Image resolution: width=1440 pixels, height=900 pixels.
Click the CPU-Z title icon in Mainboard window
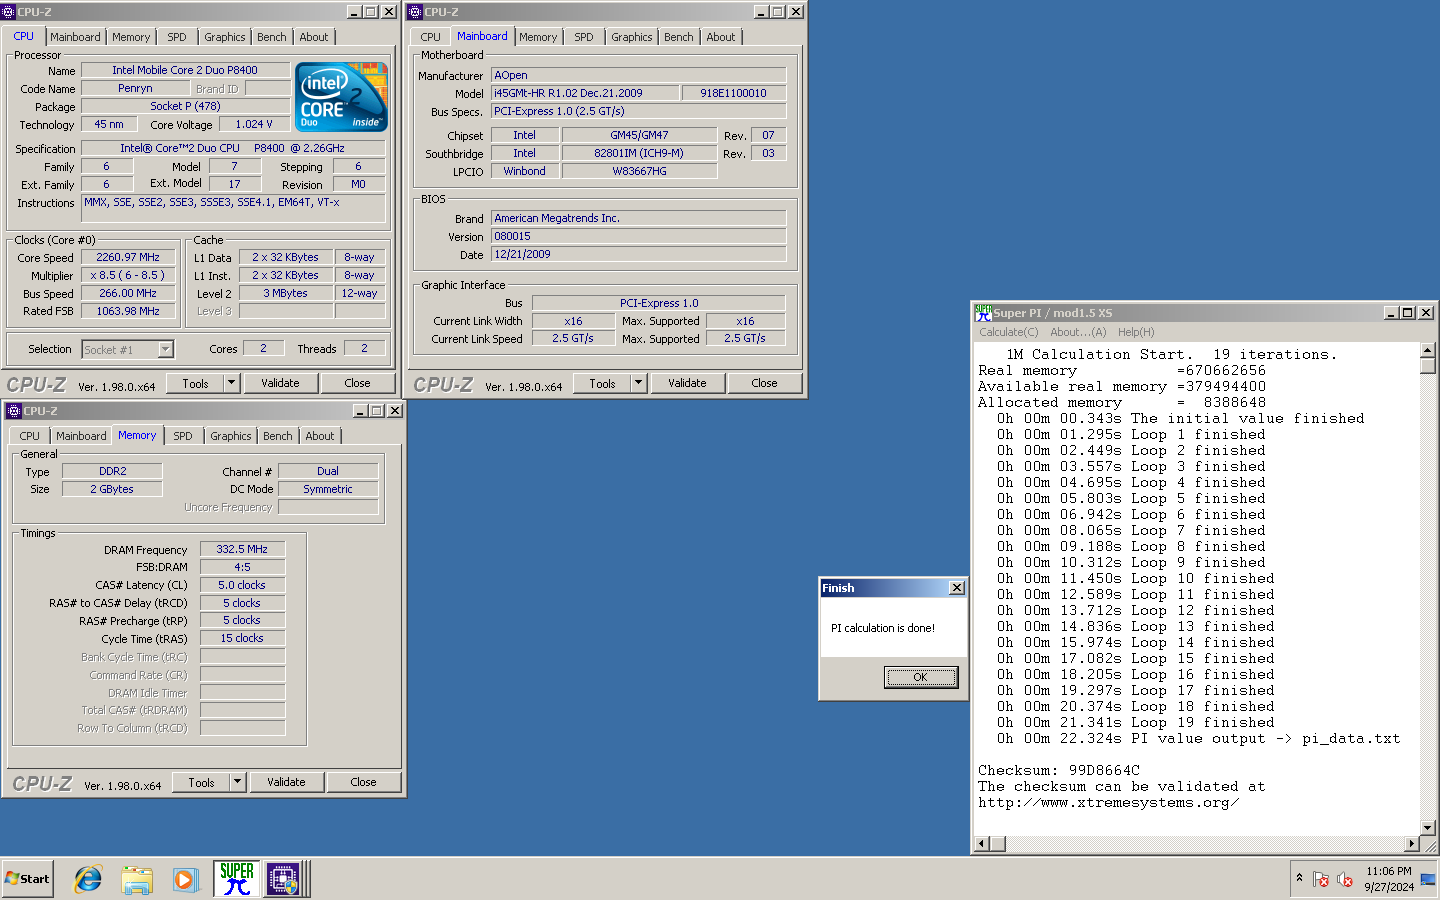tap(416, 12)
